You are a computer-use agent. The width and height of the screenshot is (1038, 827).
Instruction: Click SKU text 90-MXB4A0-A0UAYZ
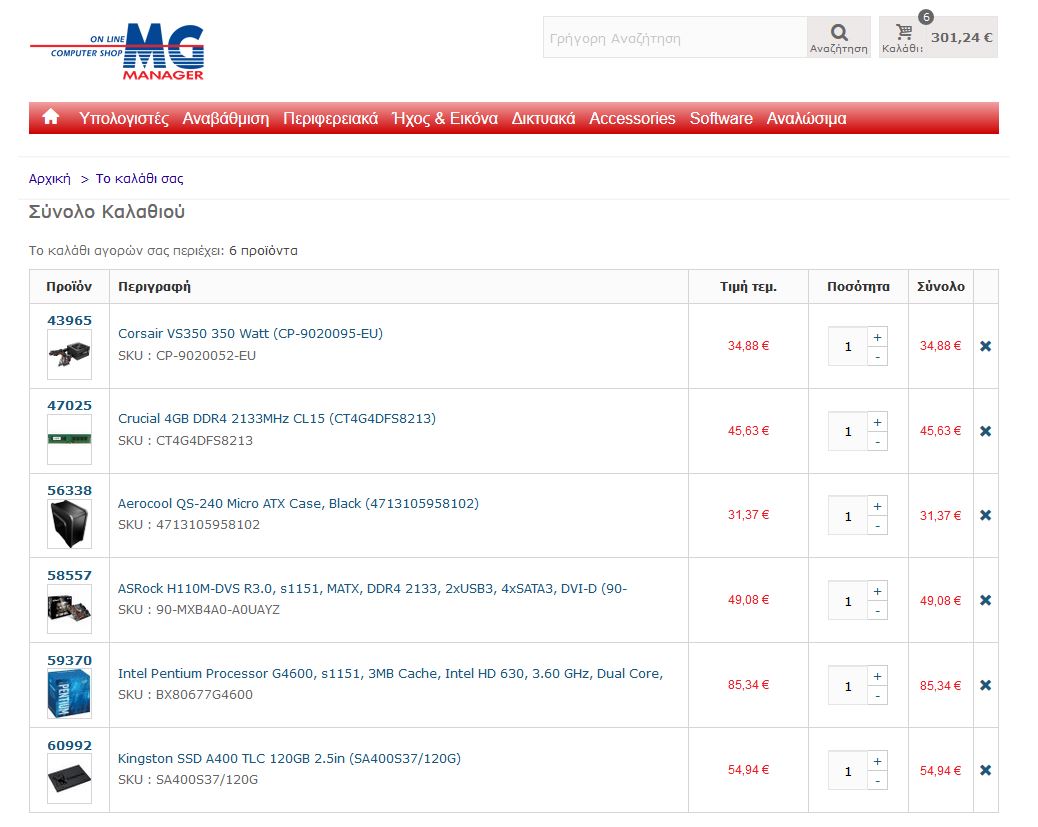pyautogui.click(x=218, y=610)
